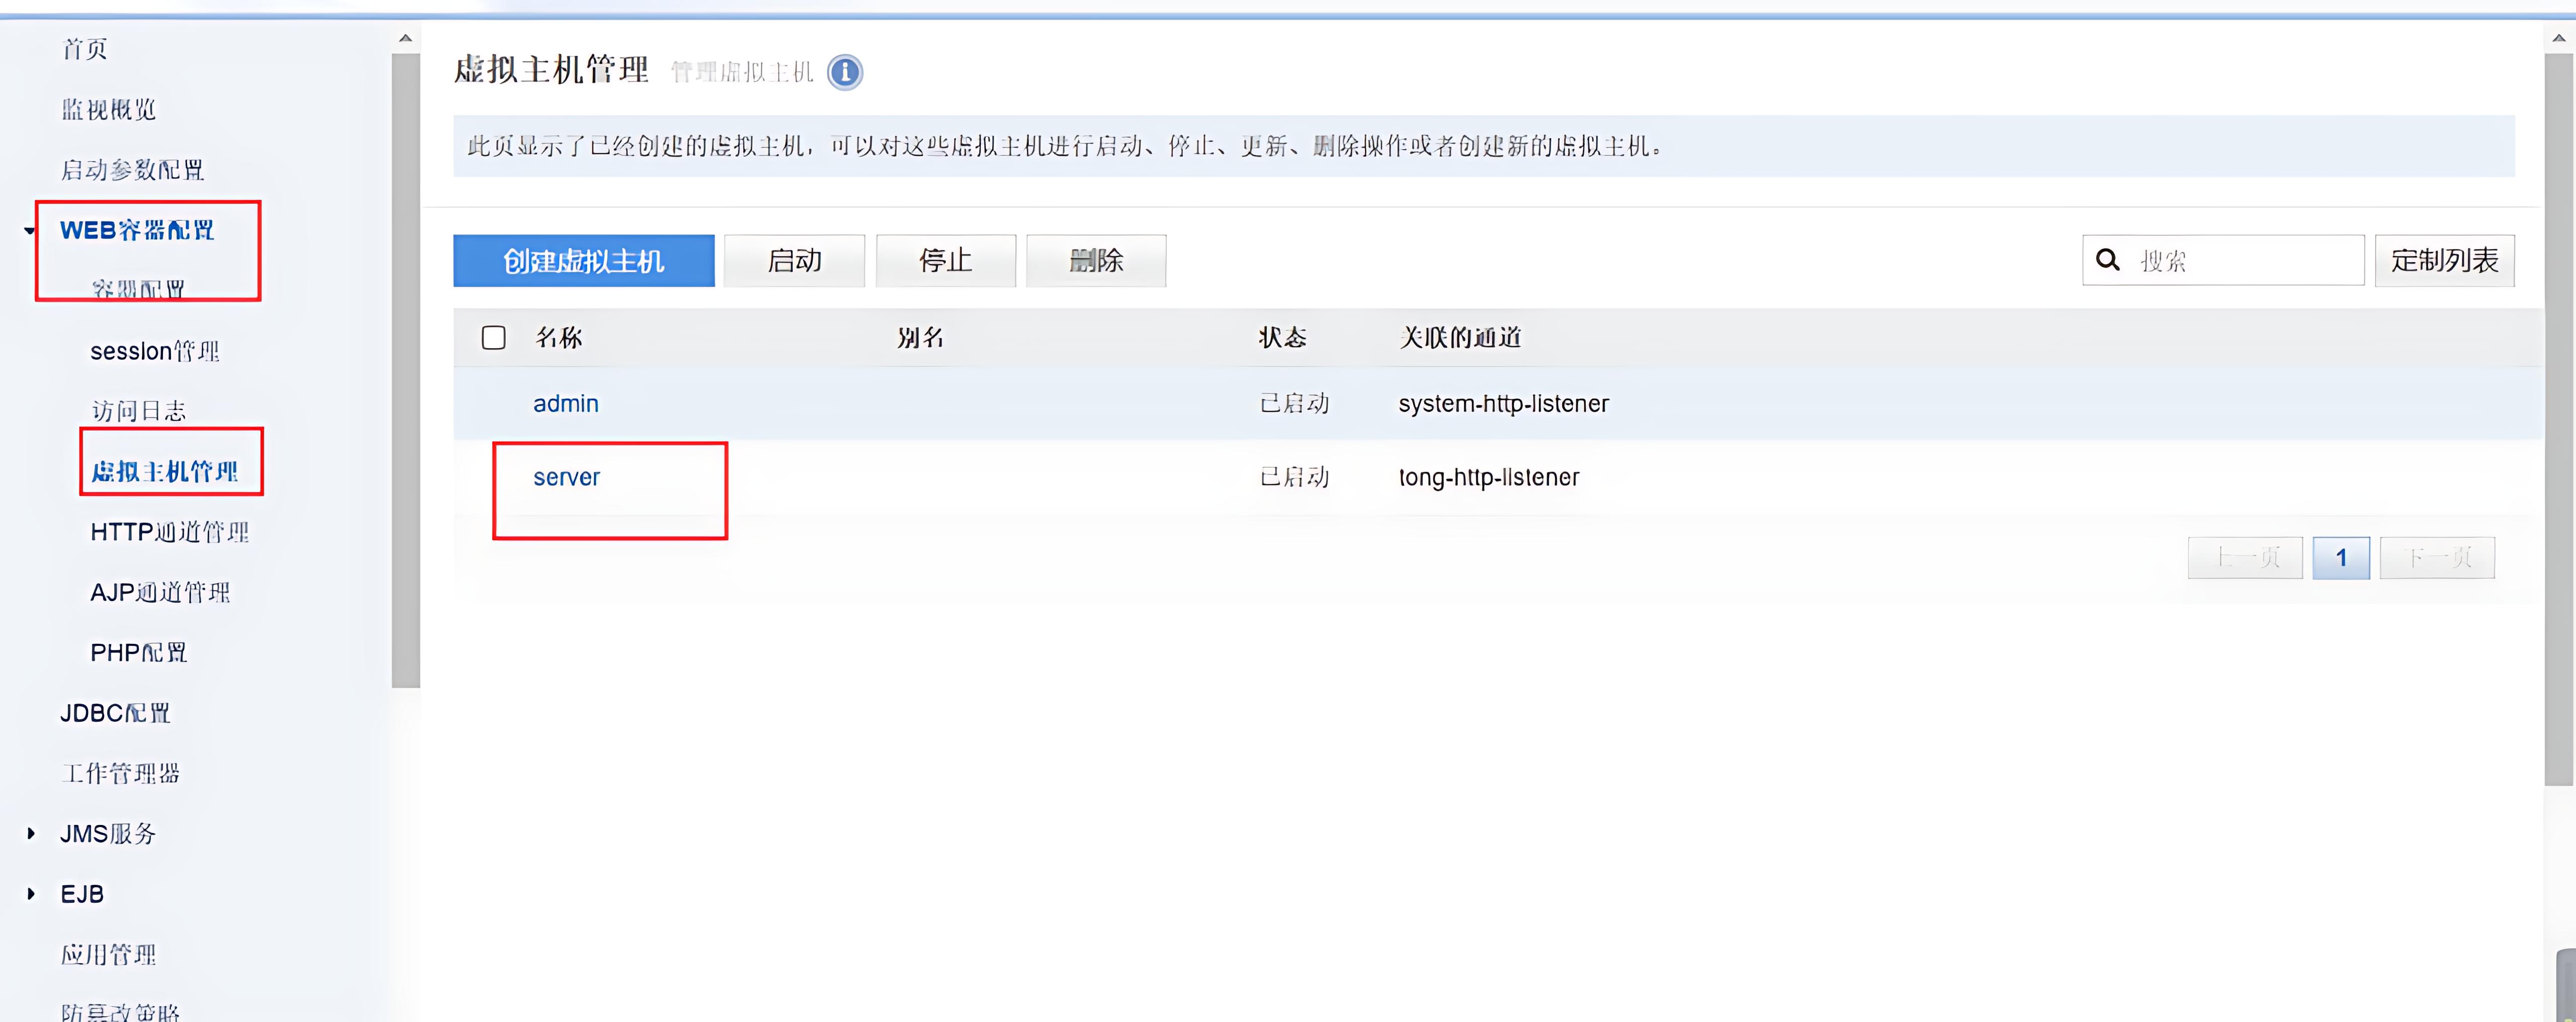The height and width of the screenshot is (1022, 2576).
Task: Open the server virtual host link
Action: (566, 477)
